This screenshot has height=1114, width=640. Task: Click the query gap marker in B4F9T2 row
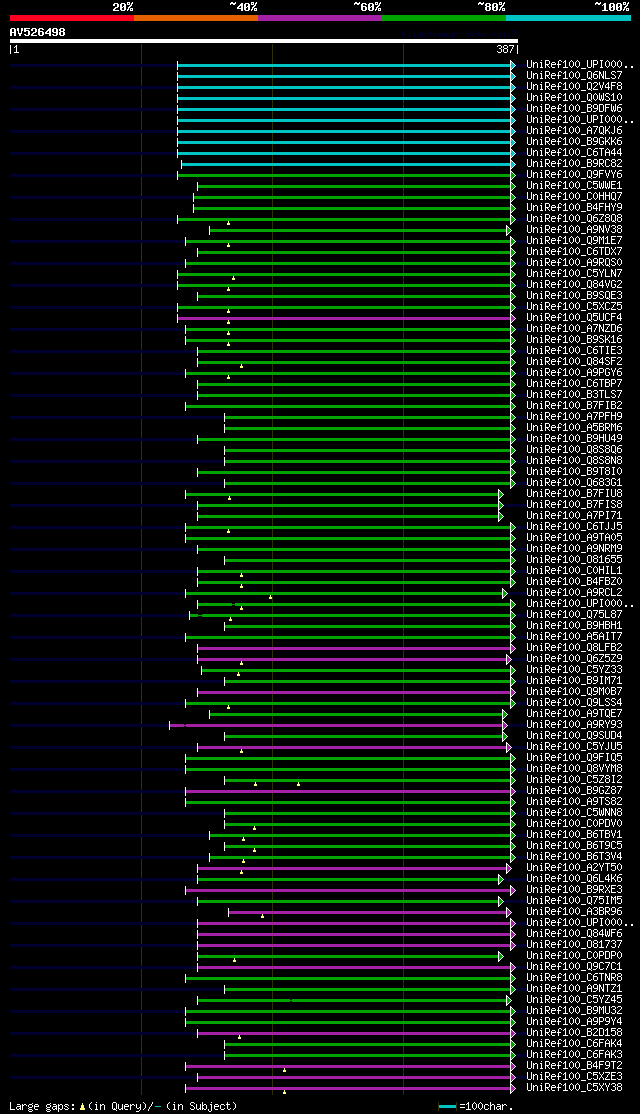tap(285, 1070)
